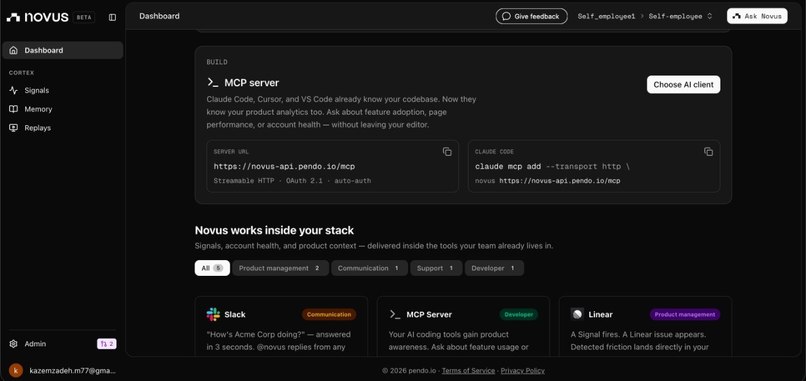806x381 pixels.
Task: Click the Give feedback button
Action: pos(532,16)
